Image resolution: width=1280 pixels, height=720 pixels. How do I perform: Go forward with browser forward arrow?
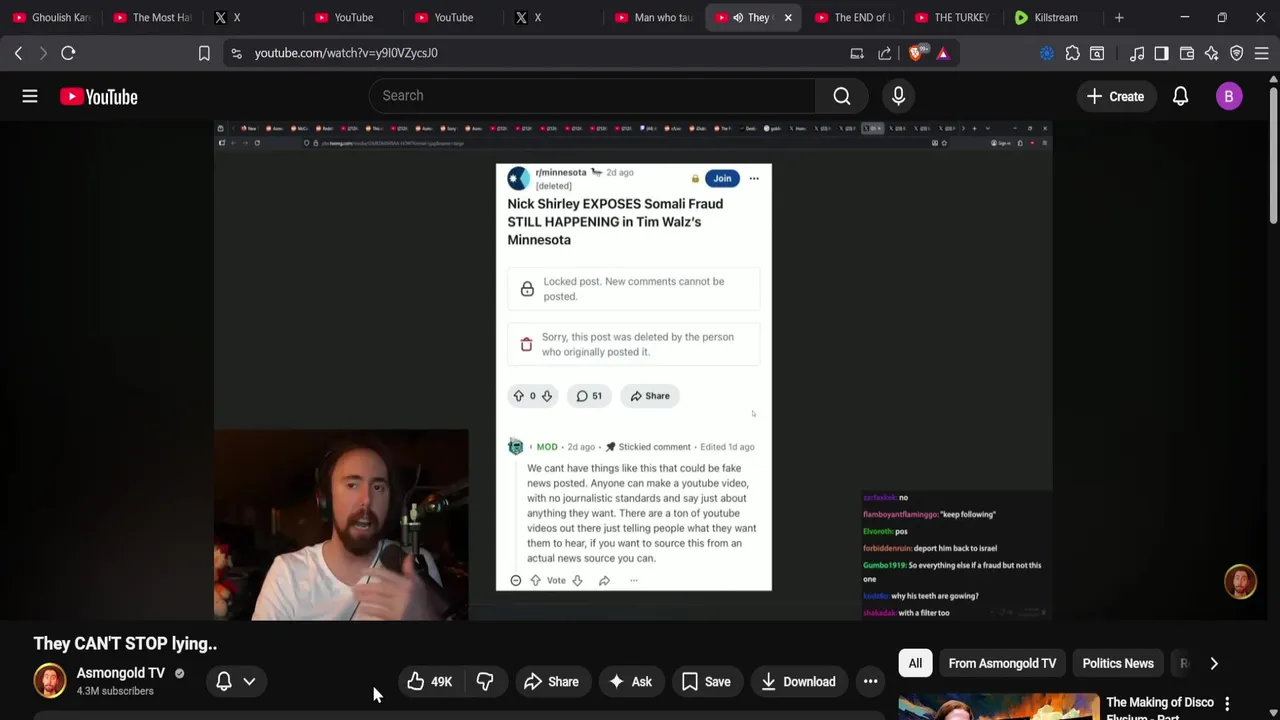pos(43,53)
